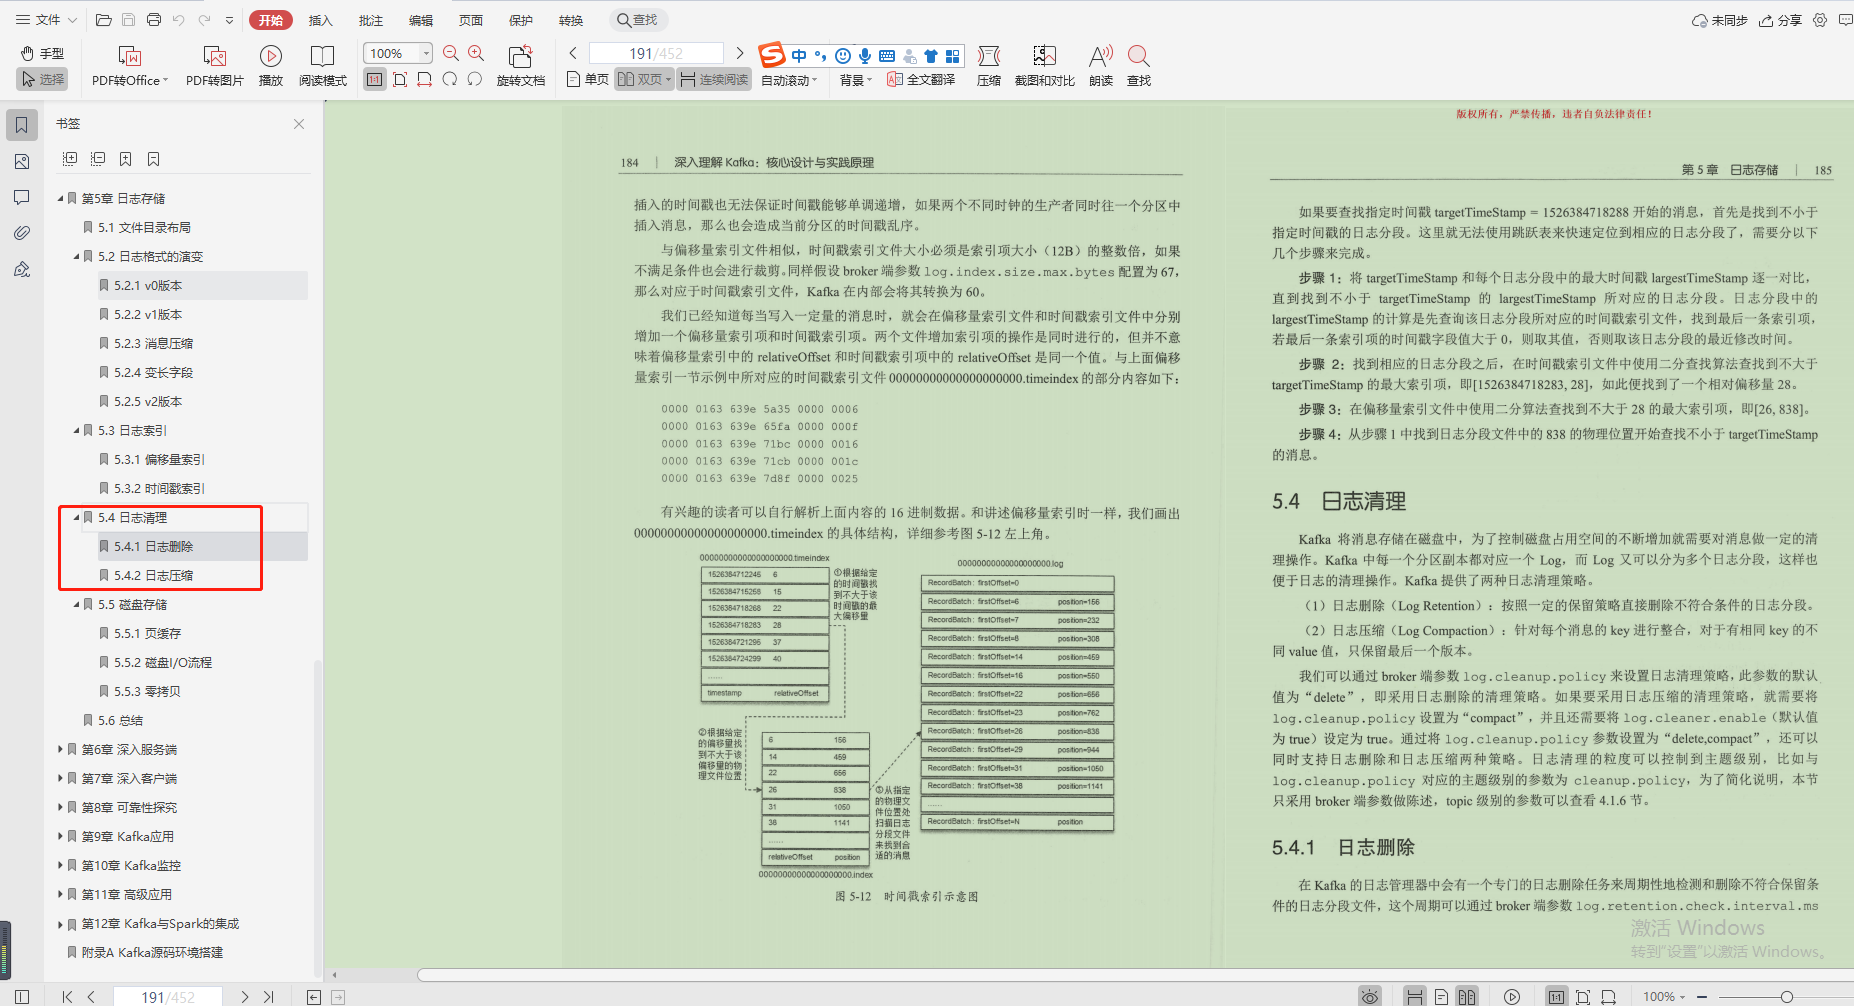Close the 书签 bookmark panel
The height and width of the screenshot is (1006, 1854).
299,124
